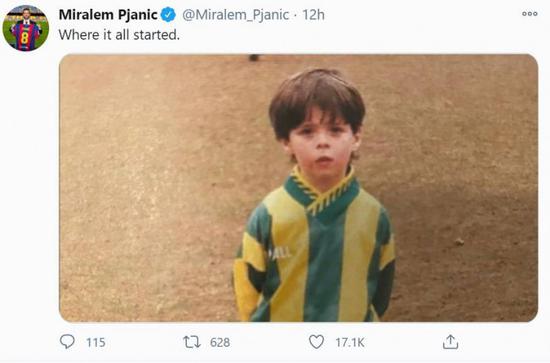The height and width of the screenshot is (363, 550).
Task: Click the 12h timestamp
Action: pyautogui.click(x=313, y=15)
